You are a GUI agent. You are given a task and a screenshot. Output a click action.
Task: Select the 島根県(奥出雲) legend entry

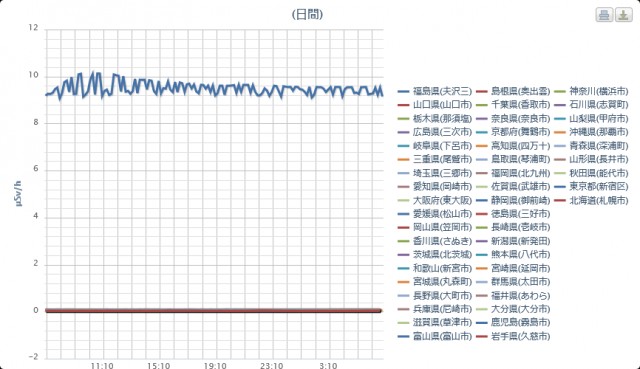[x=513, y=91]
